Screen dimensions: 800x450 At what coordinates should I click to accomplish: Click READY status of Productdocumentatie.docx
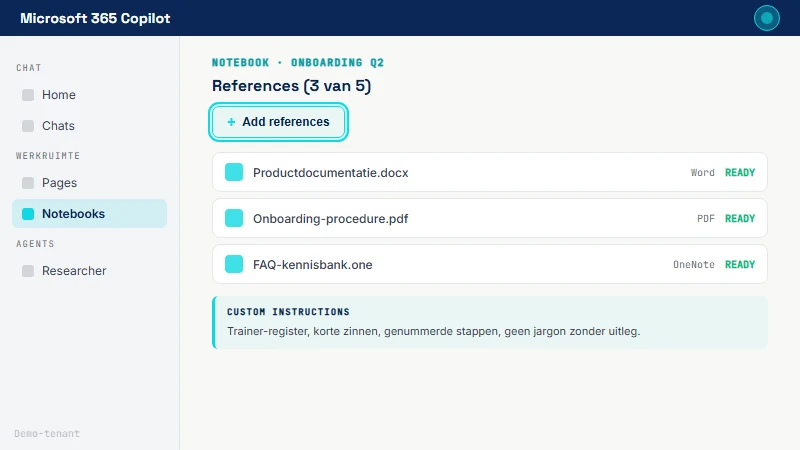click(x=740, y=172)
